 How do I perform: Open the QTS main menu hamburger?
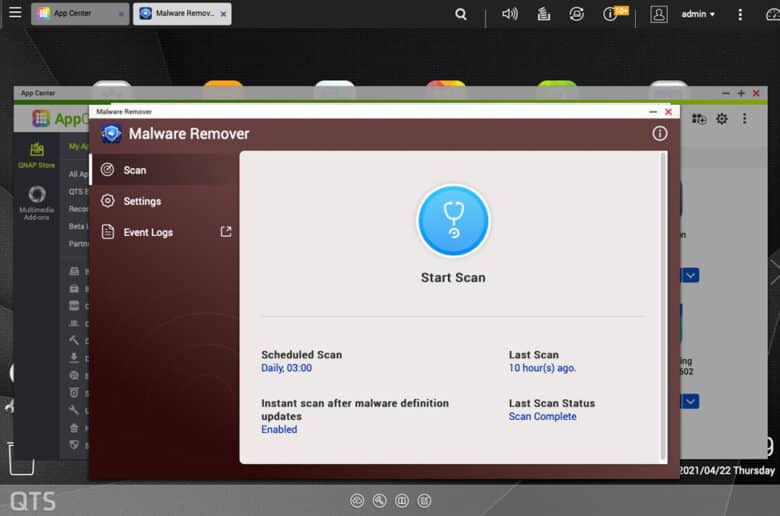click(15, 12)
